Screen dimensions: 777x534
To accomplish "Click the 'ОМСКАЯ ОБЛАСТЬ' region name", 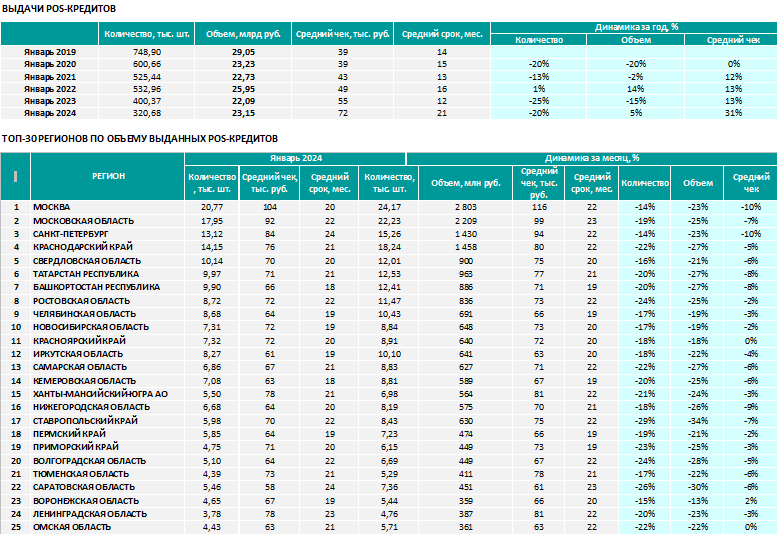I will tap(72, 527).
